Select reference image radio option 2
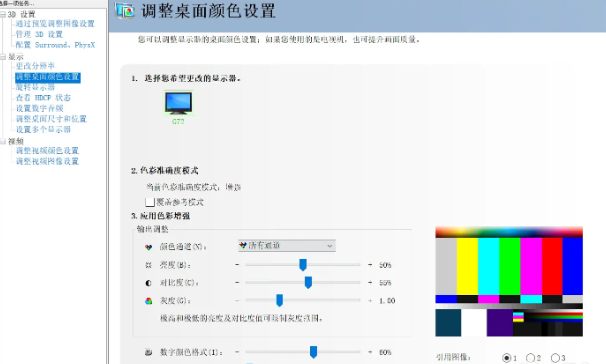This screenshot has width=606, height=364. pyautogui.click(x=530, y=358)
